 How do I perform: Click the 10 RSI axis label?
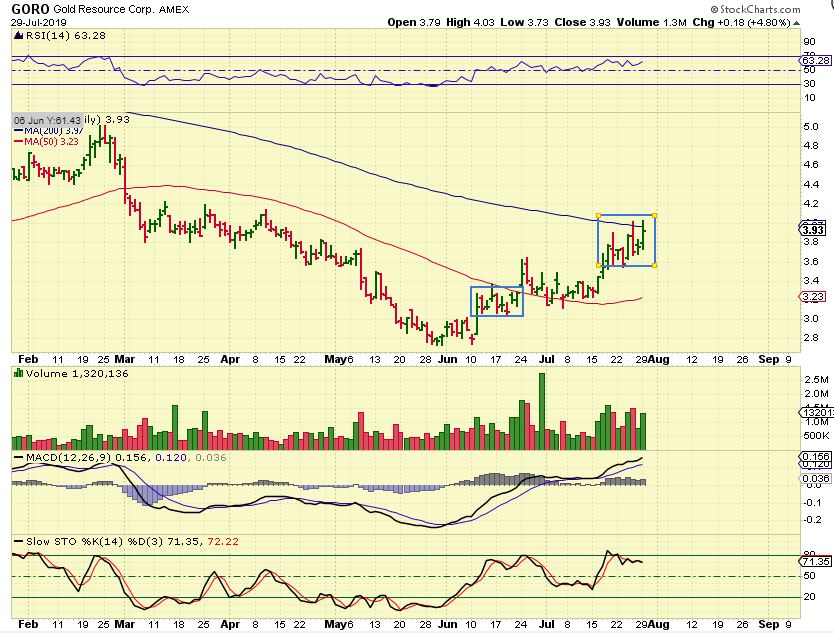point(810,97)
